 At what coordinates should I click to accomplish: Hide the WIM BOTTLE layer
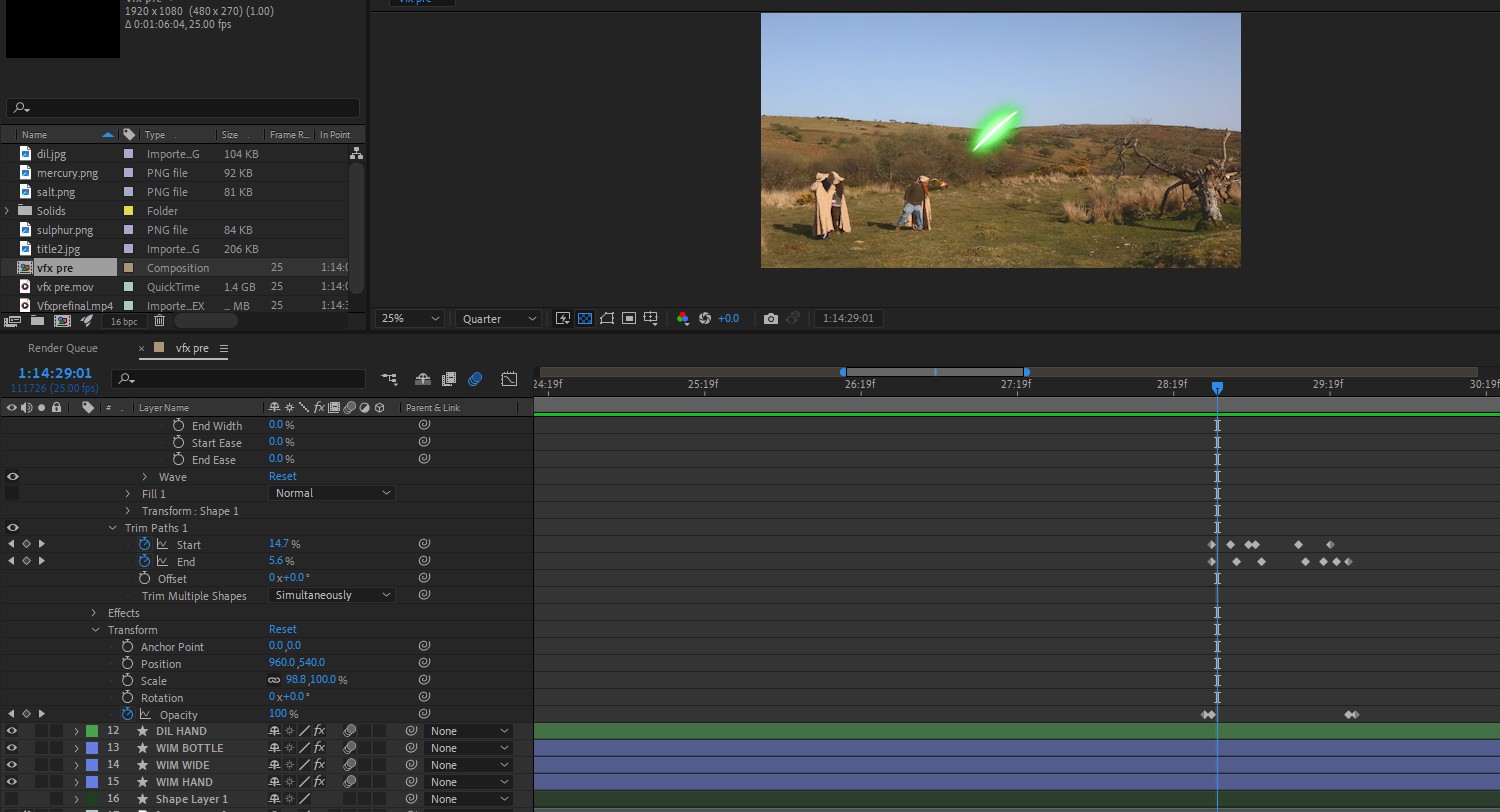click(13, 748)
